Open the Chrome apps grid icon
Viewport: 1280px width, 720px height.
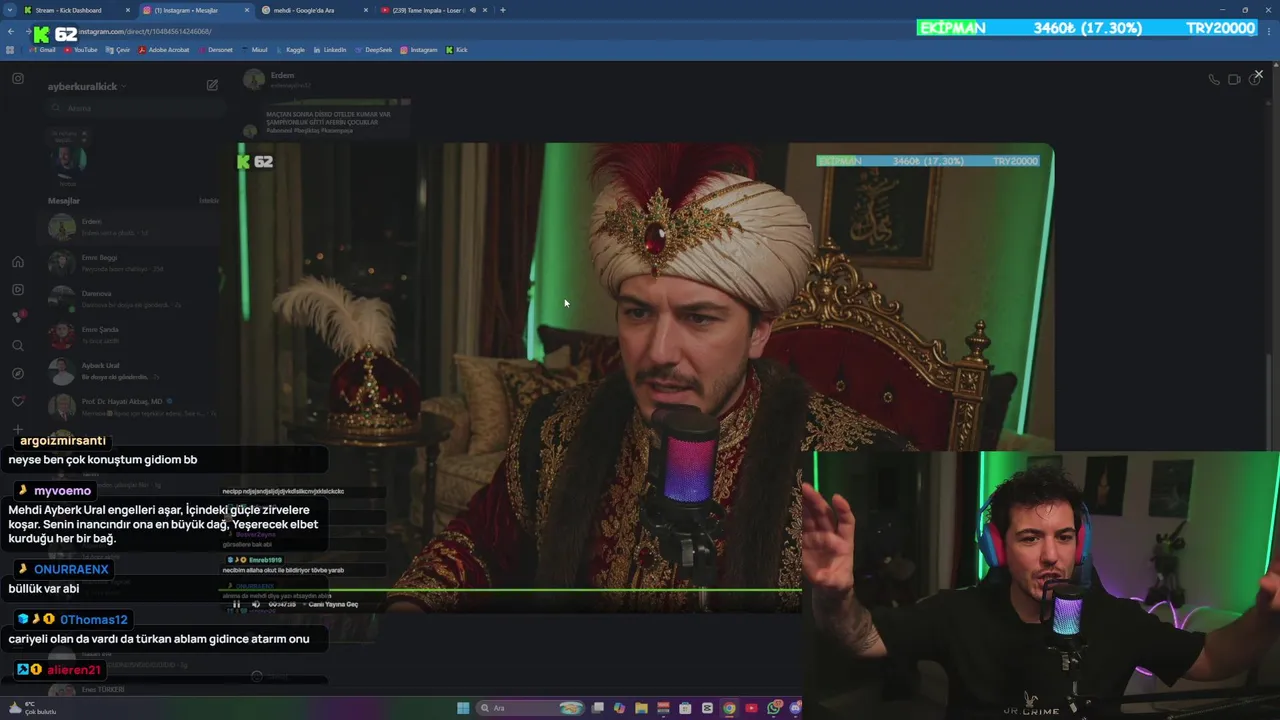(x=11, y=49)
